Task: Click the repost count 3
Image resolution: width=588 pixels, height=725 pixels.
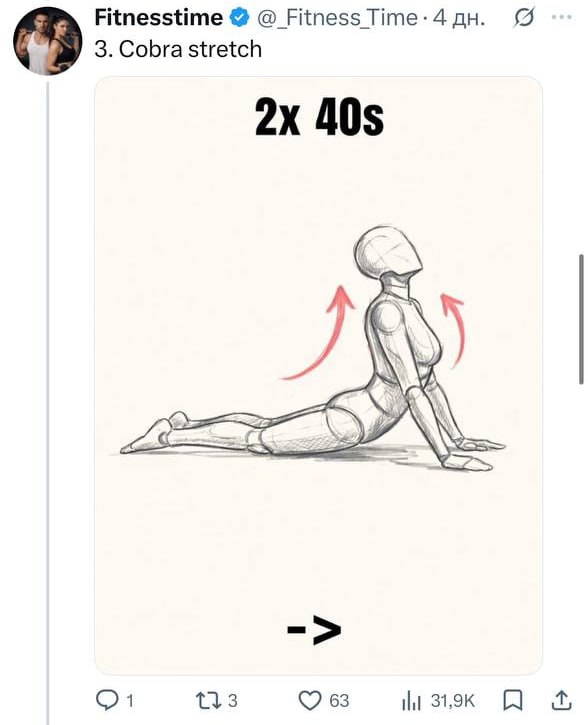Action: coord(233,700)
